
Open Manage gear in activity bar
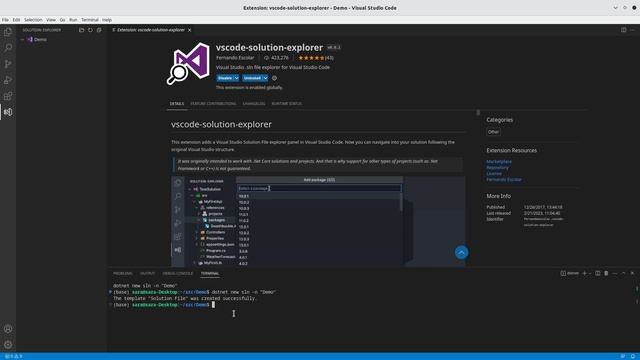click(8, 344)
